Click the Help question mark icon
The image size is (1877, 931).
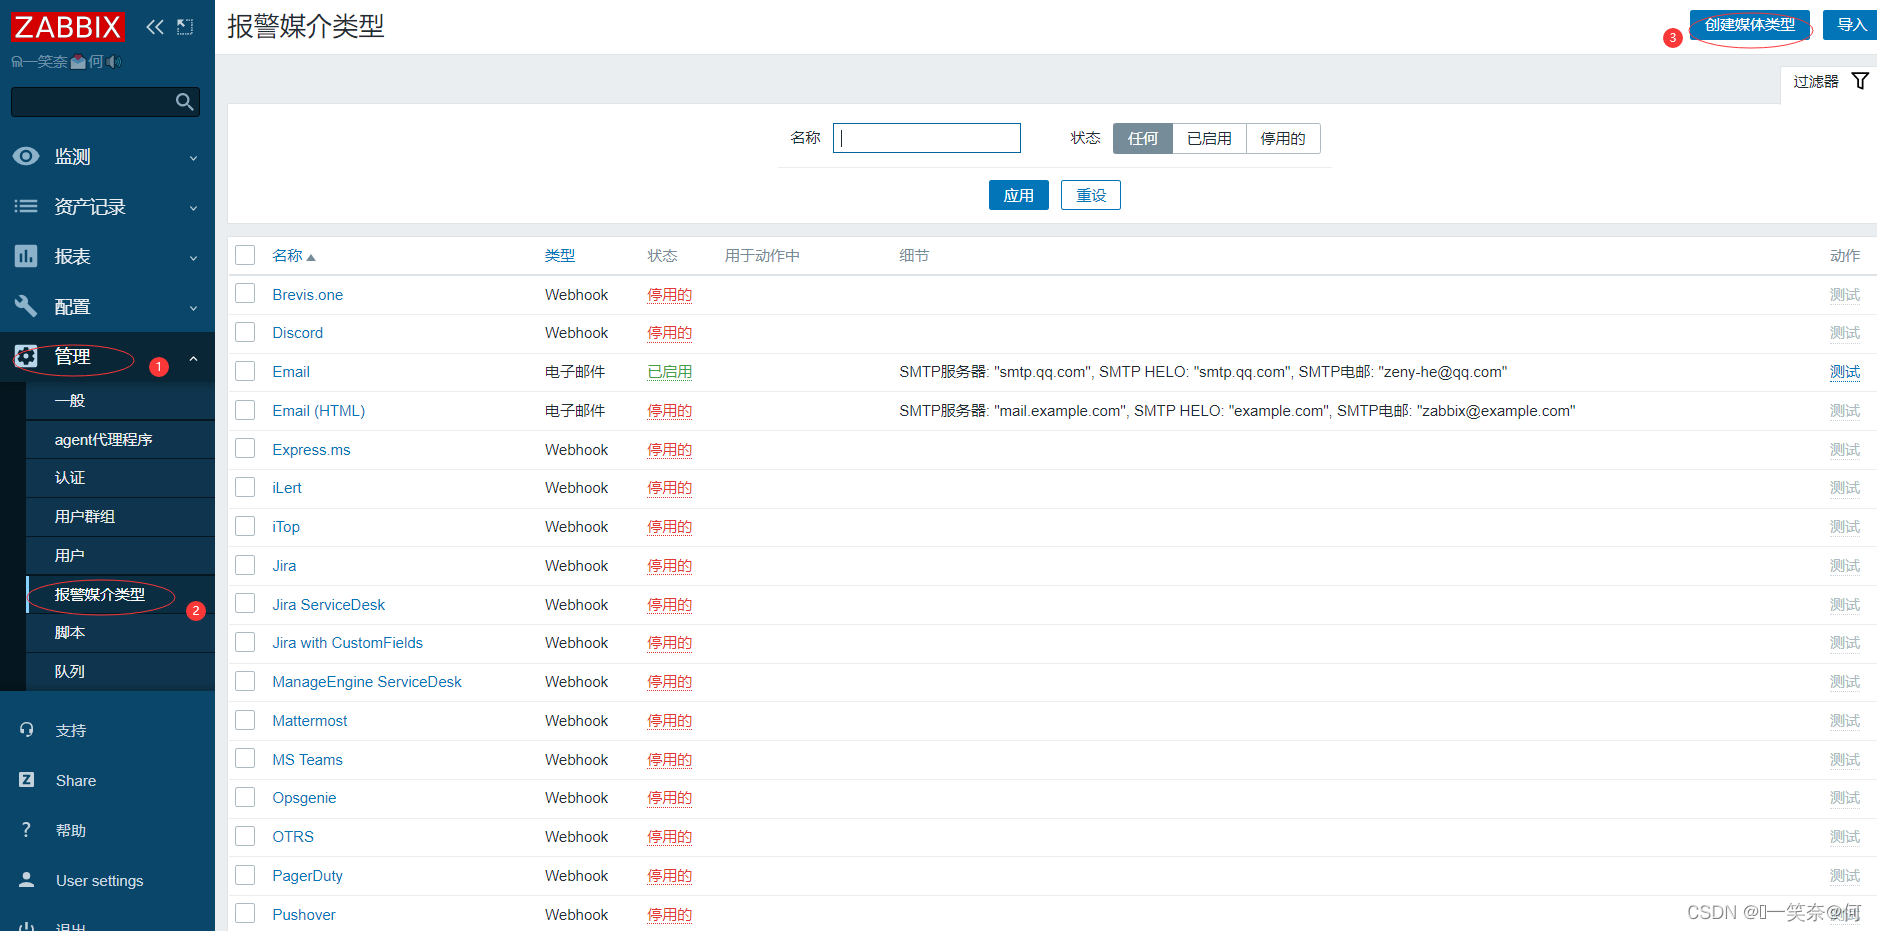pos(27,830)
